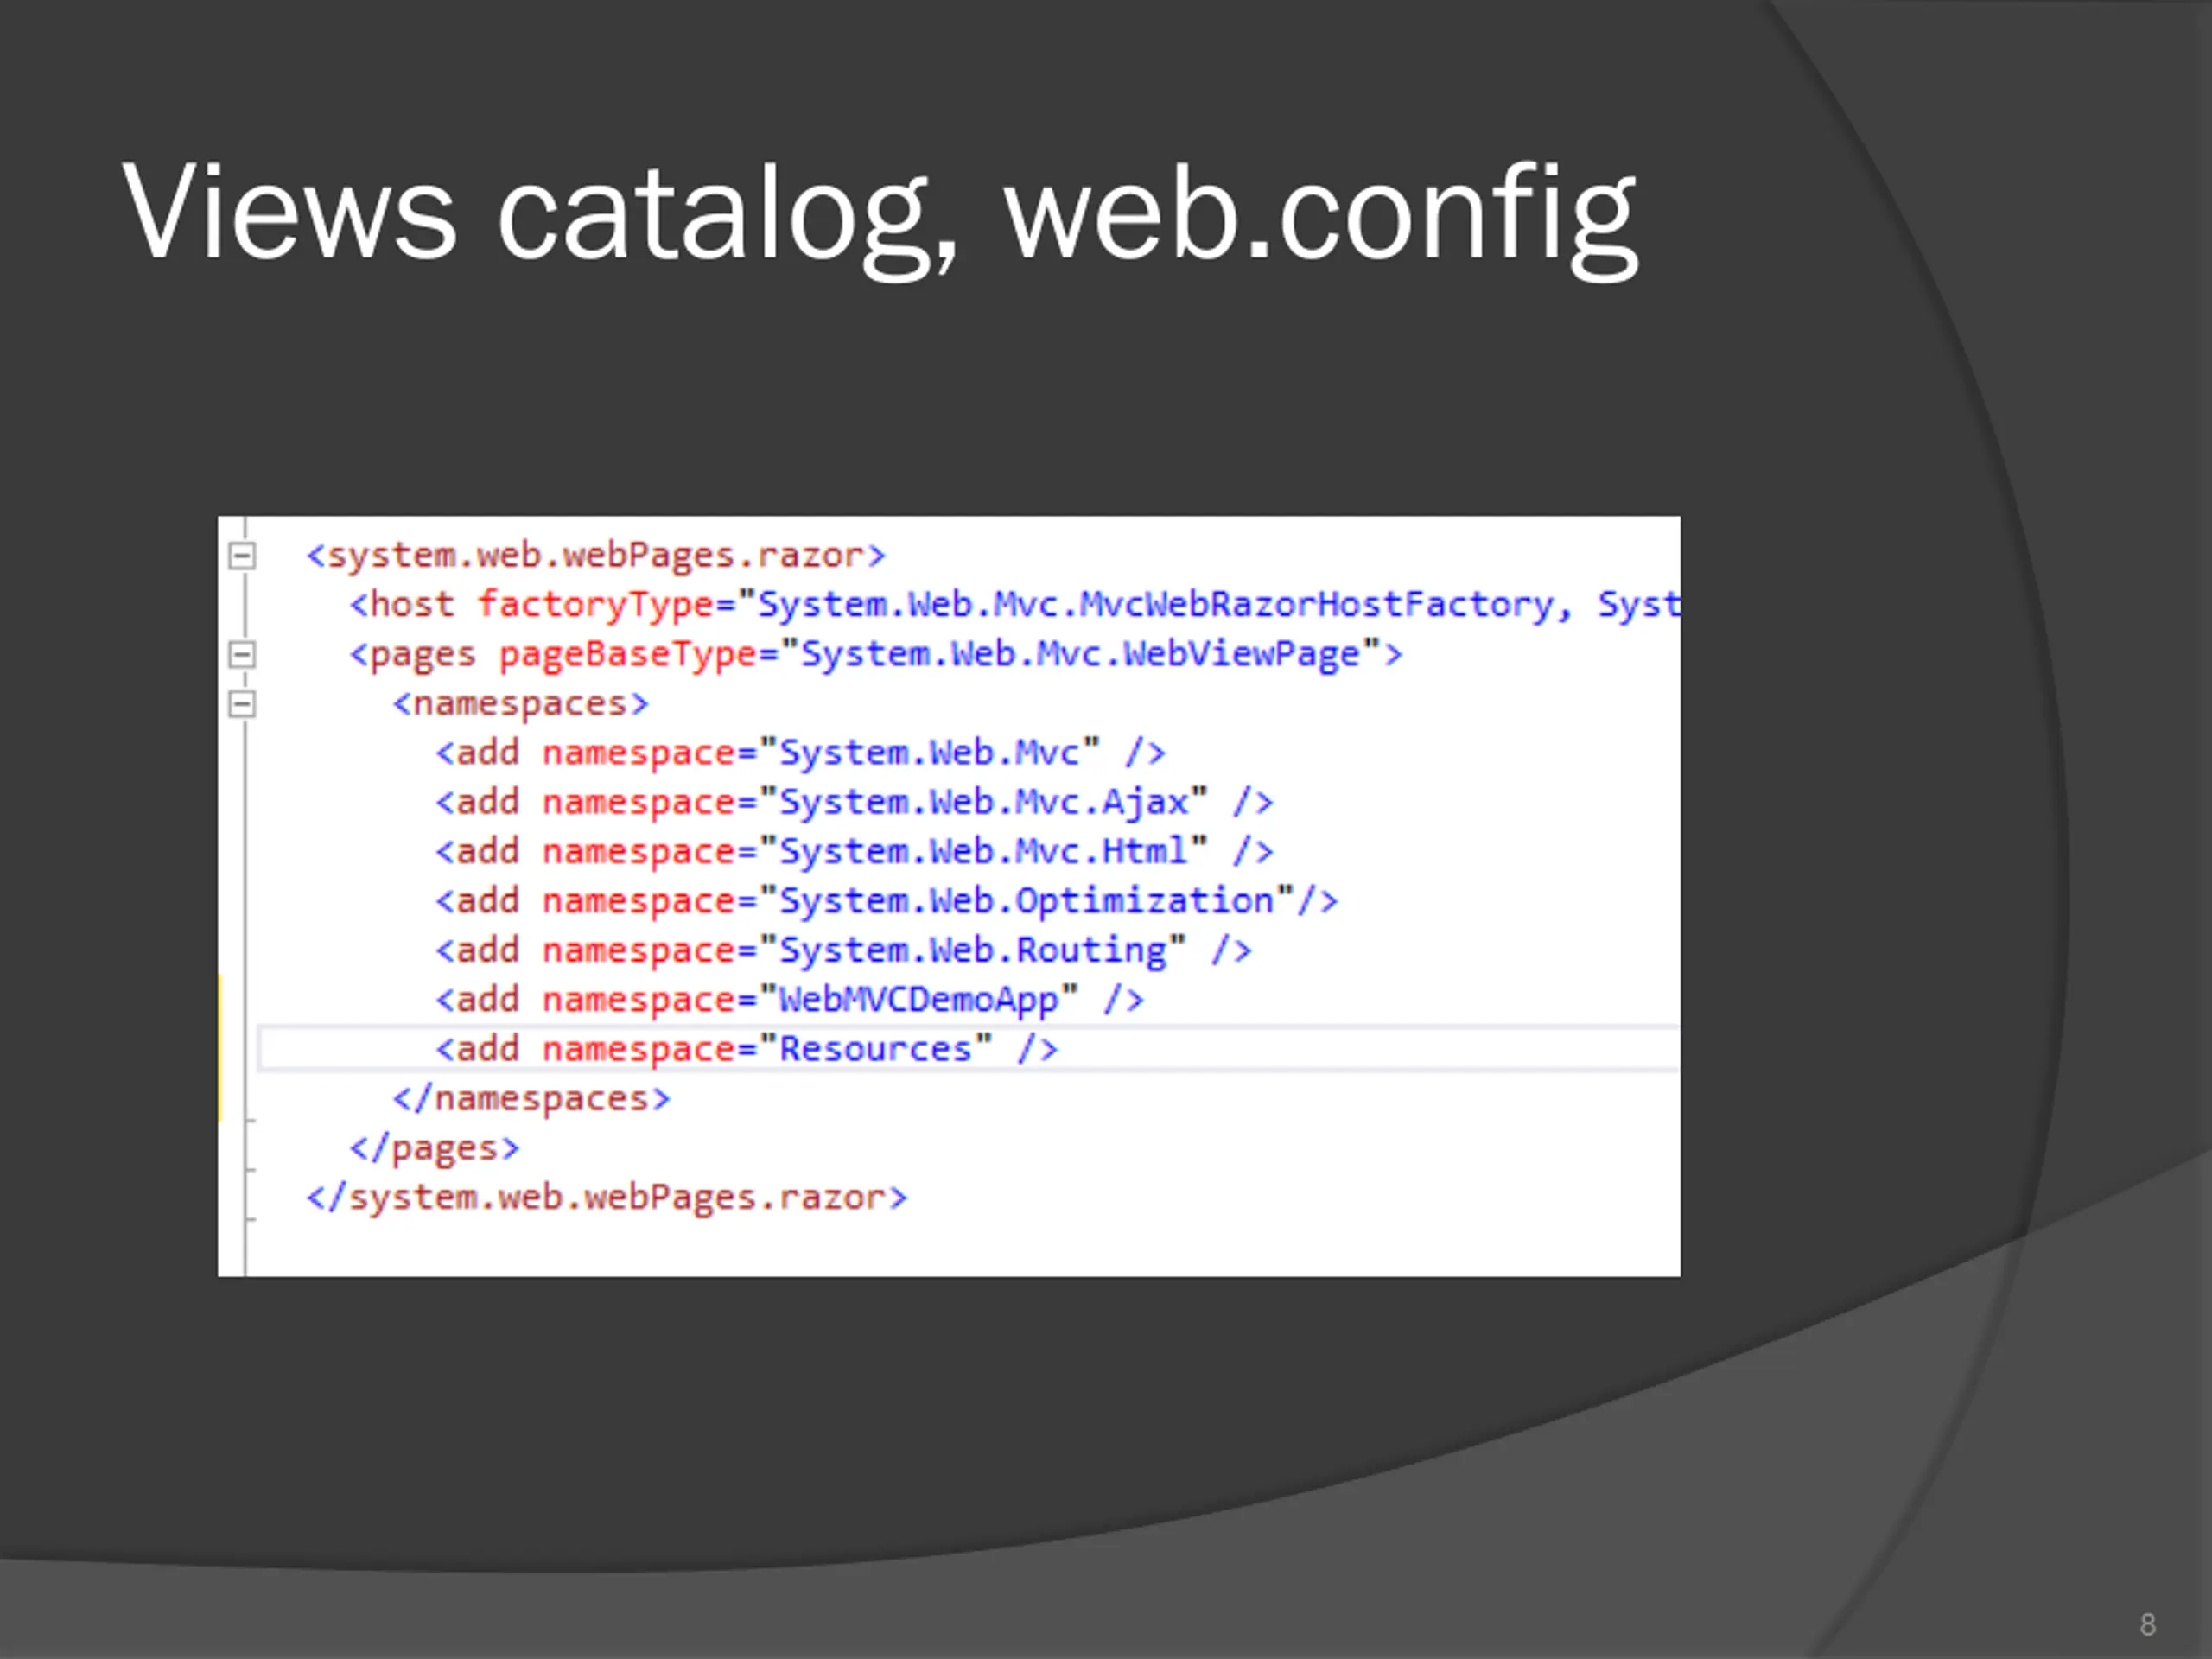Click the pages pageBaseType attribute line
The height and width of the screenshot is (1659, 2212).
coord(876,655)
